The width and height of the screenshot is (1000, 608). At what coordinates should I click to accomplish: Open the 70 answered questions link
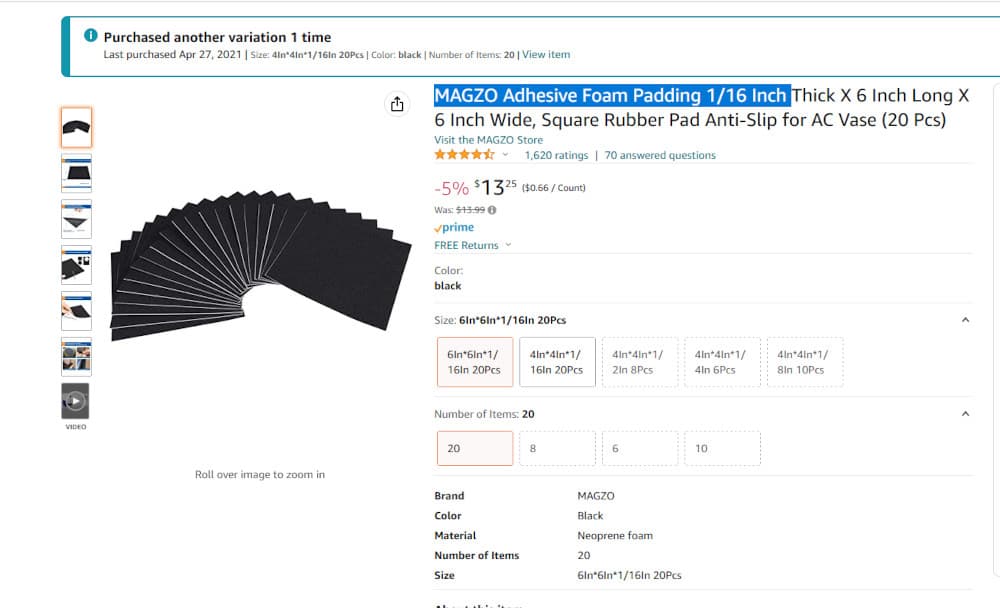[x=660, y=155]
